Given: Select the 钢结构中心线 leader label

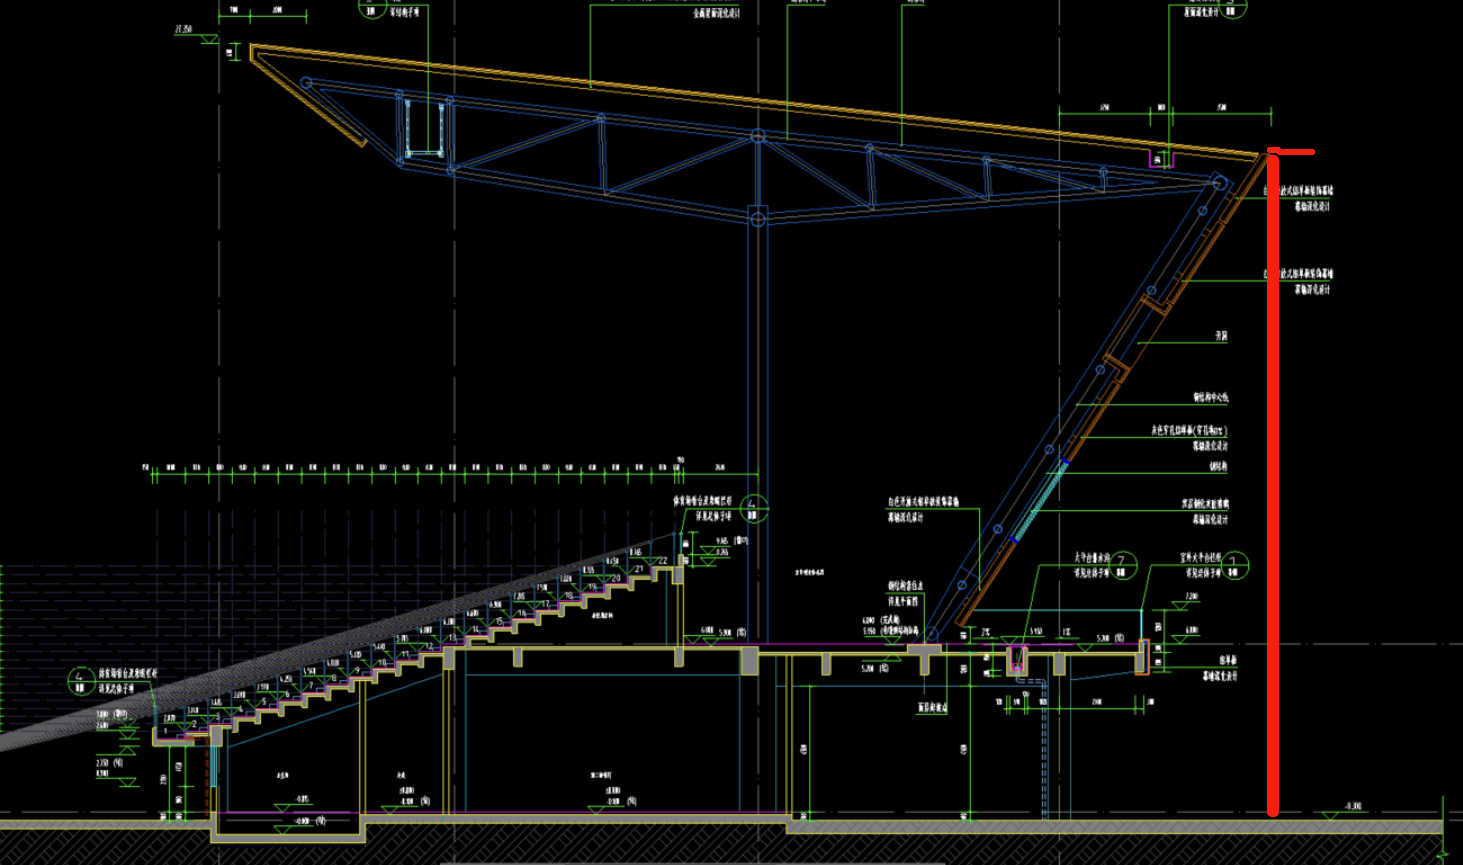Looking at the screenshot, I should click(1210, 397).
